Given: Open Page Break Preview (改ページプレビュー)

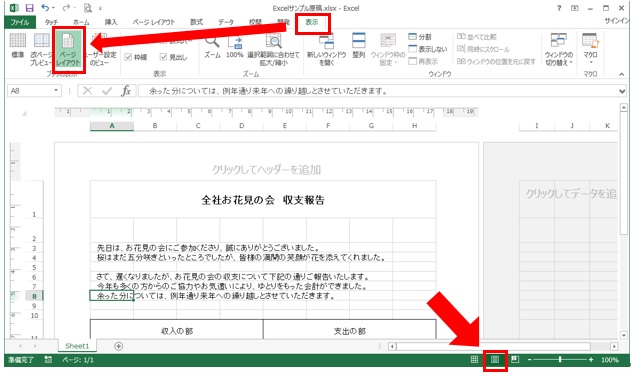Looking at the screenshot, I should pyautogui.click(x=41, y=49).
